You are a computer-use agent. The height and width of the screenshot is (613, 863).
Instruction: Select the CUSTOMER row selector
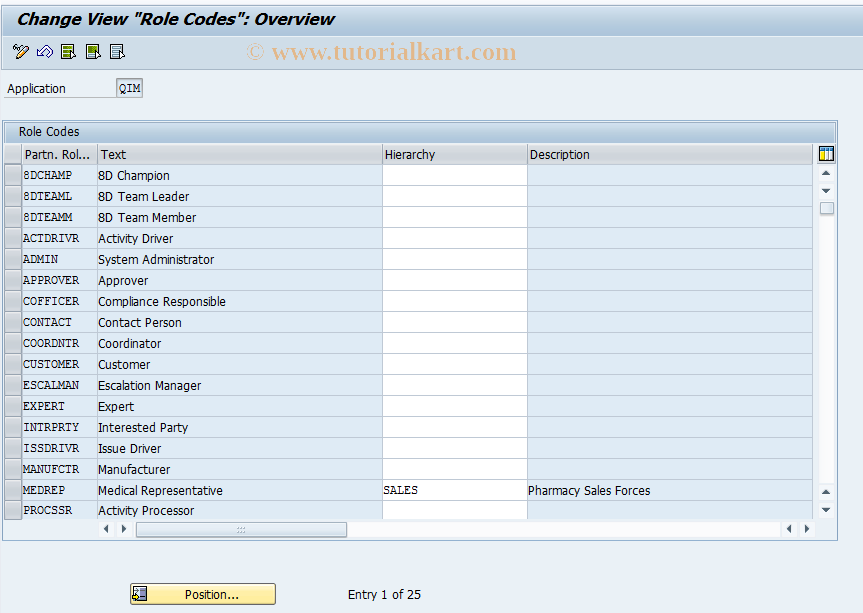pos(12,364)
